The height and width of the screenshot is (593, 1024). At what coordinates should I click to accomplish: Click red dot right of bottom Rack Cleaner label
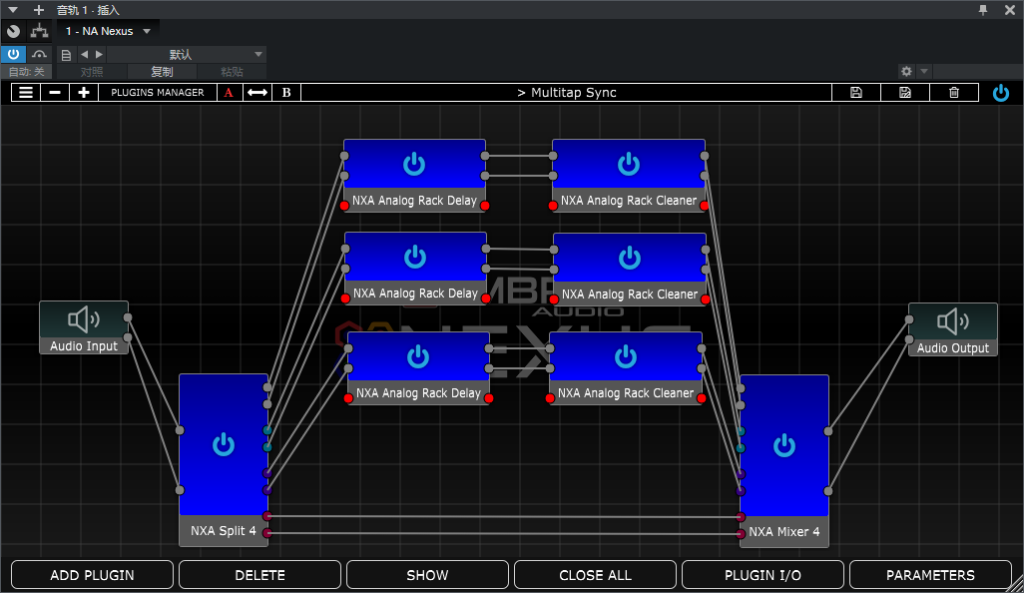[701, 398]
